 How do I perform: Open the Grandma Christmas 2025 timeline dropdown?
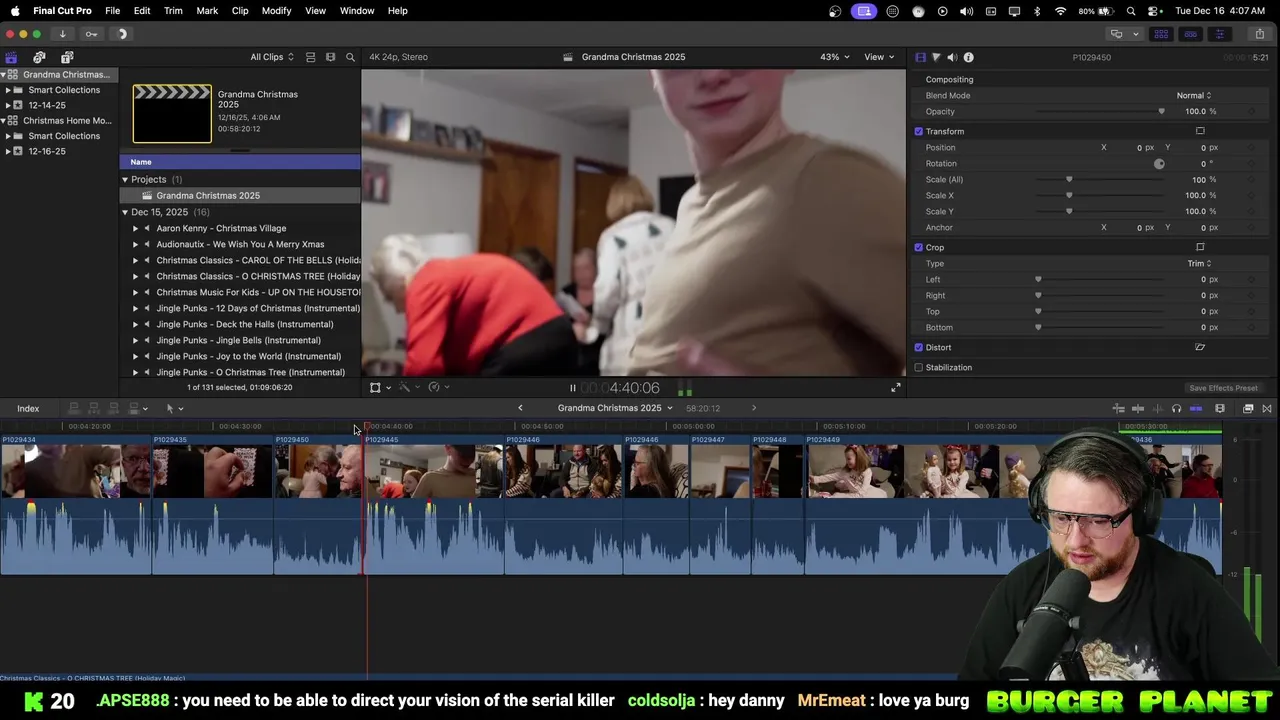coord(615,408)
